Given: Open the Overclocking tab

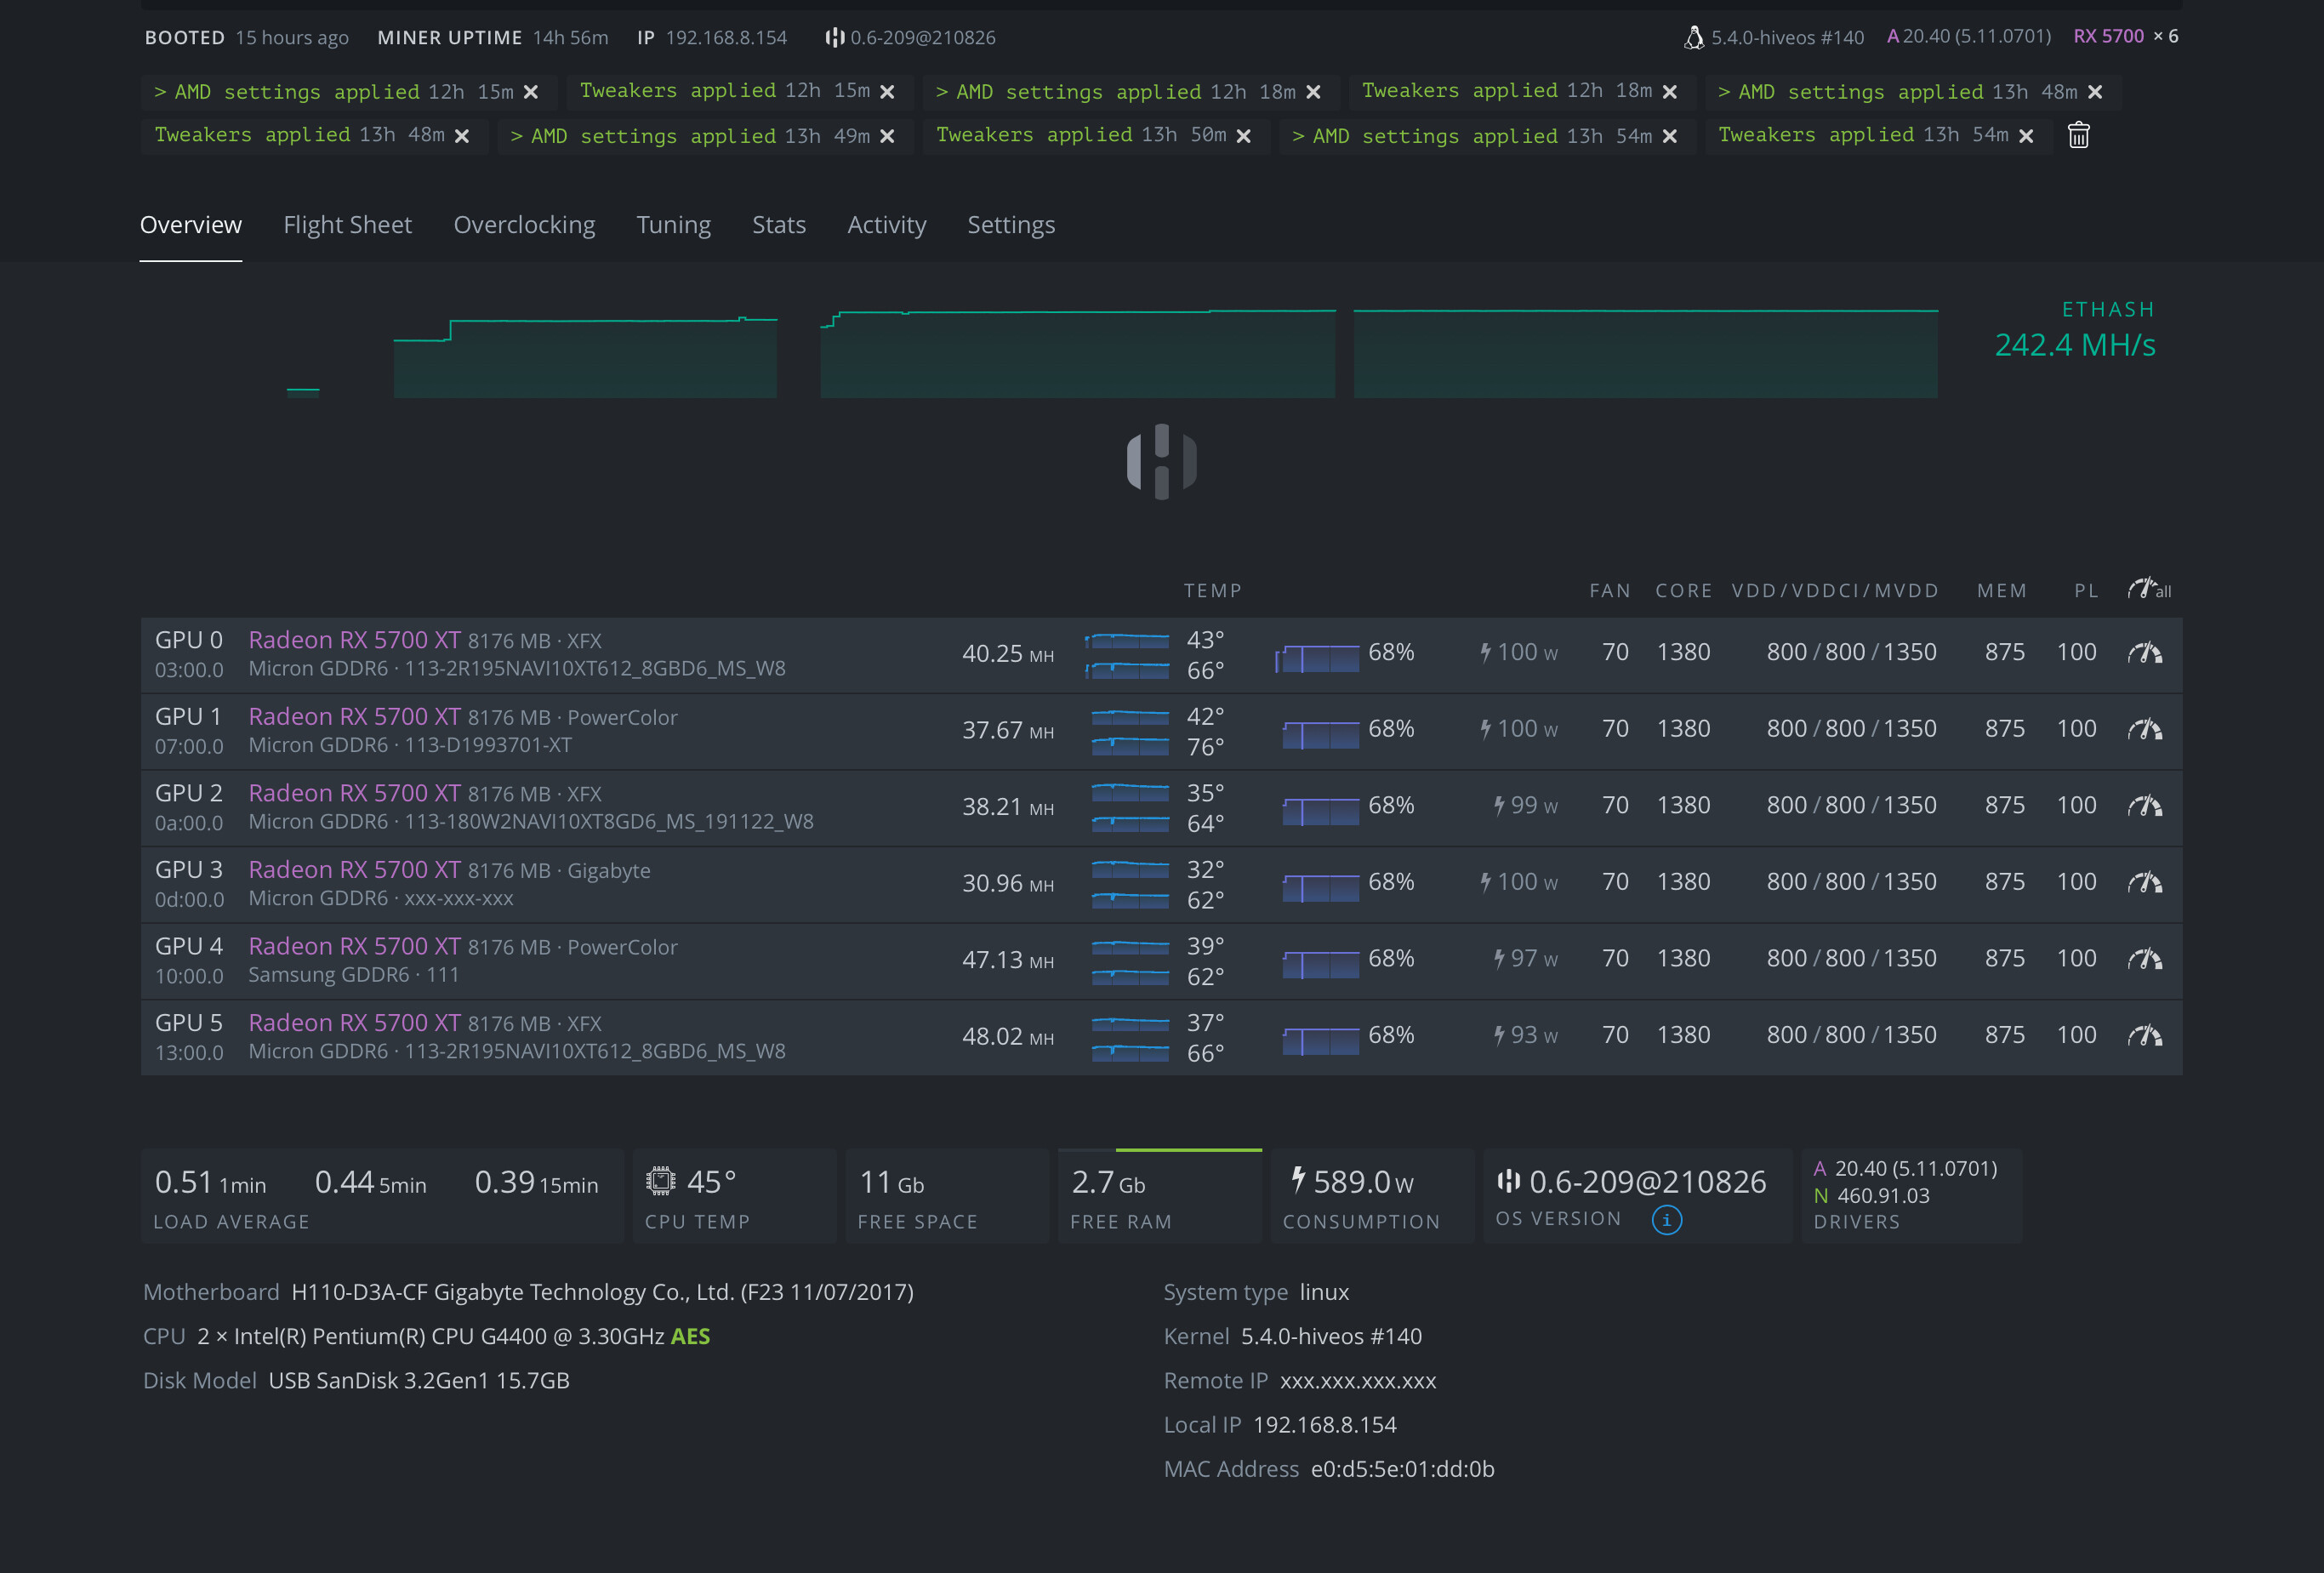Looking at the screenshot, I should click(x=524, y=225).
